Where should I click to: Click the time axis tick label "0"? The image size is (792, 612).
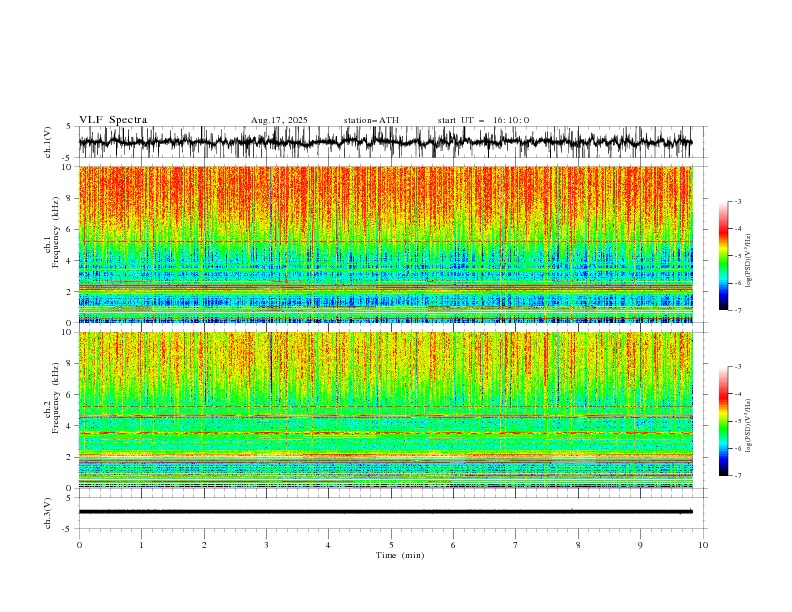pyautogui.click(x=79, y=545)
